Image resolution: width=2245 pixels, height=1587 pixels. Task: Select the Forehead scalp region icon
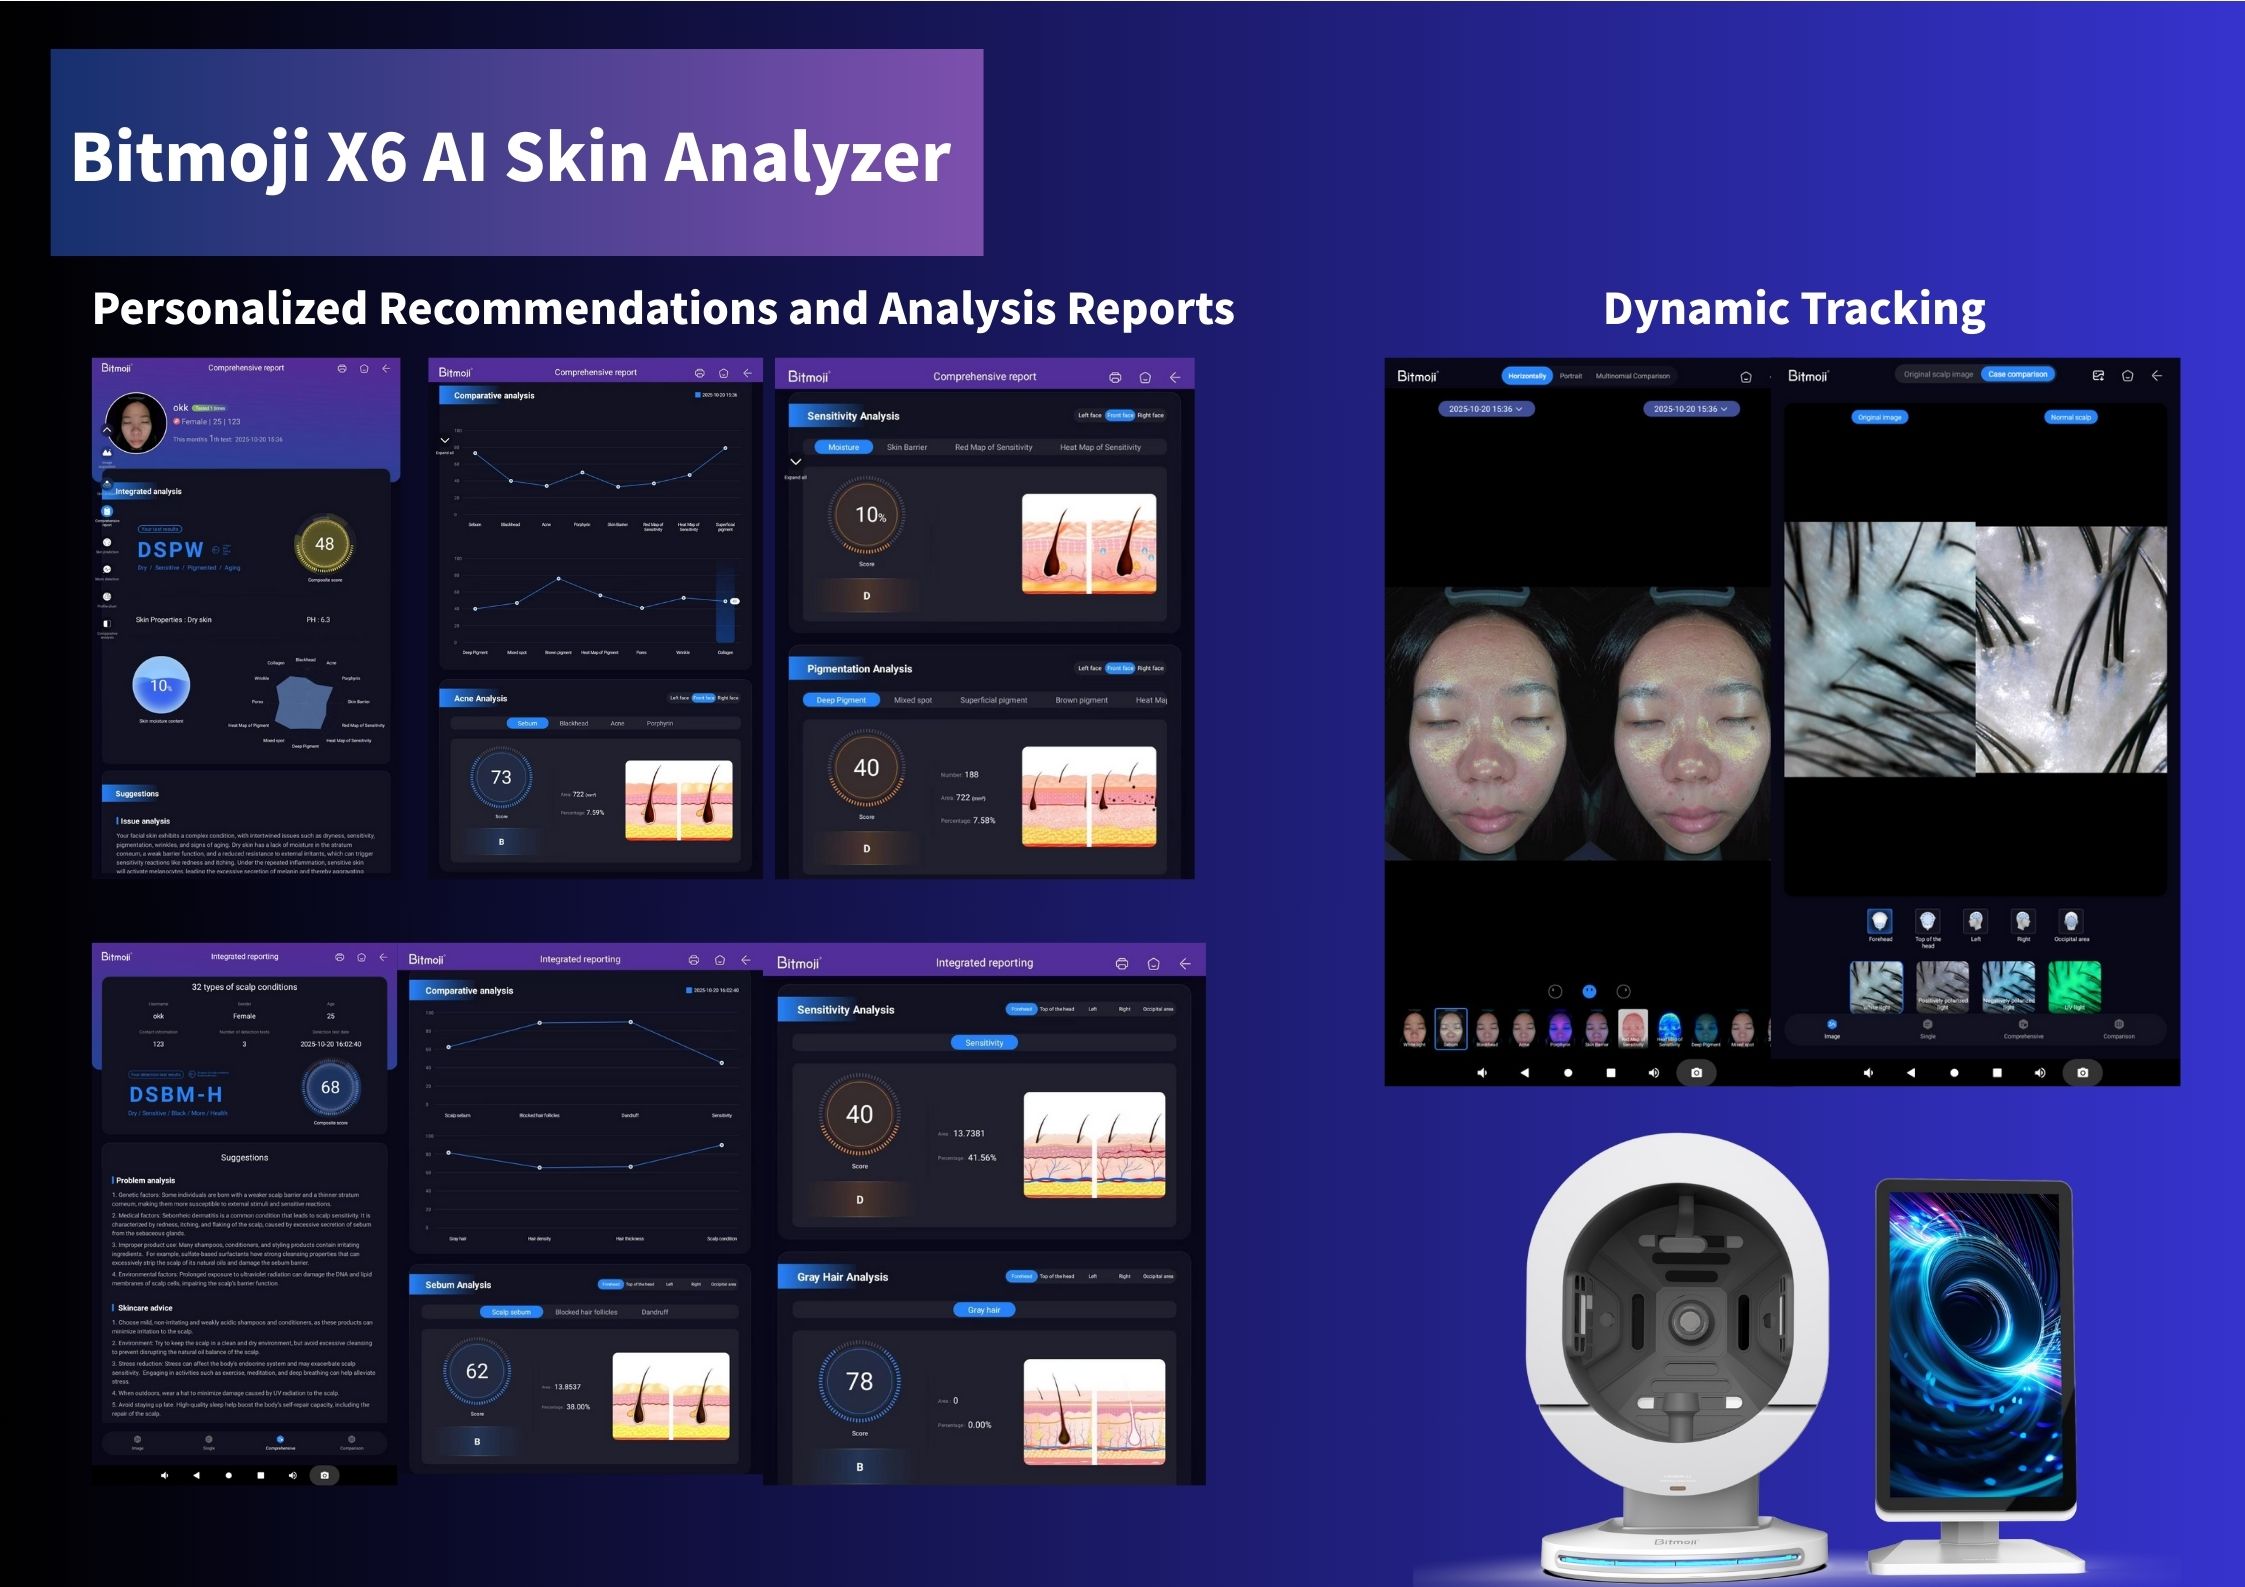pos(1880,921)
